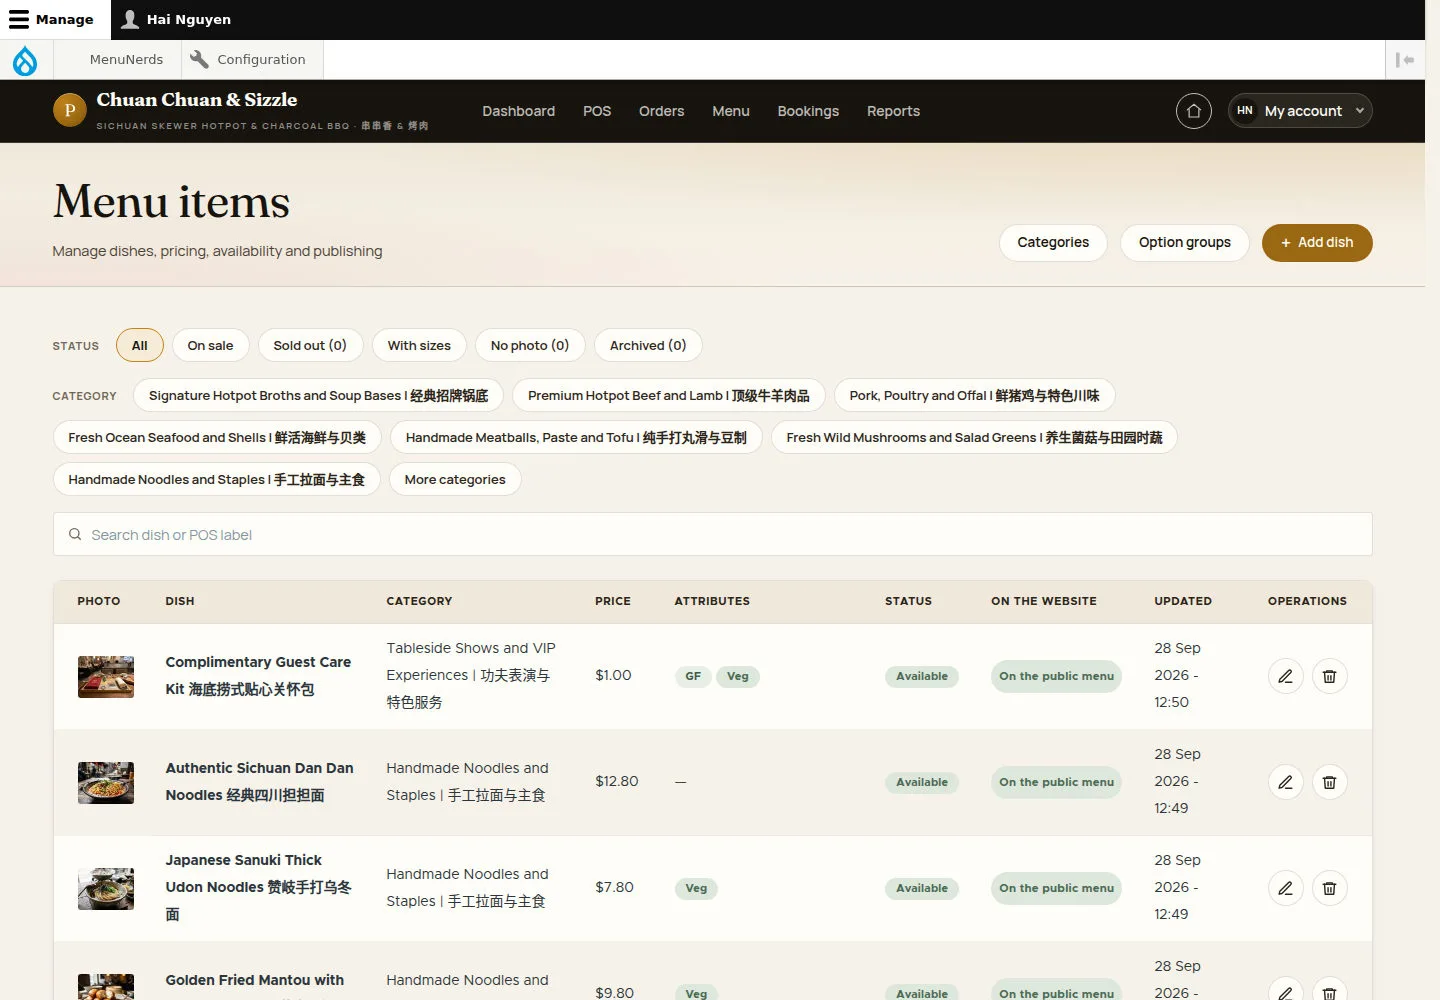1440x1000 pixels.
Task: Click the Add dish button
Action: pos(1316,243)
